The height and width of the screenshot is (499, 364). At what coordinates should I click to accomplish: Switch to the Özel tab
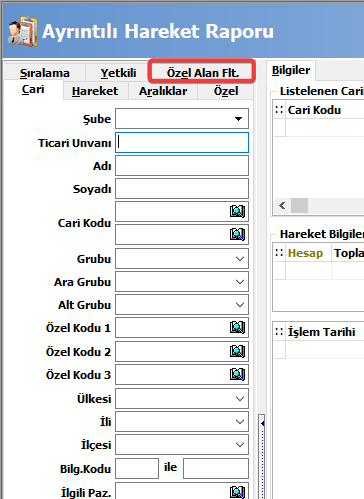pyautogui.click(x=226, y=91)
